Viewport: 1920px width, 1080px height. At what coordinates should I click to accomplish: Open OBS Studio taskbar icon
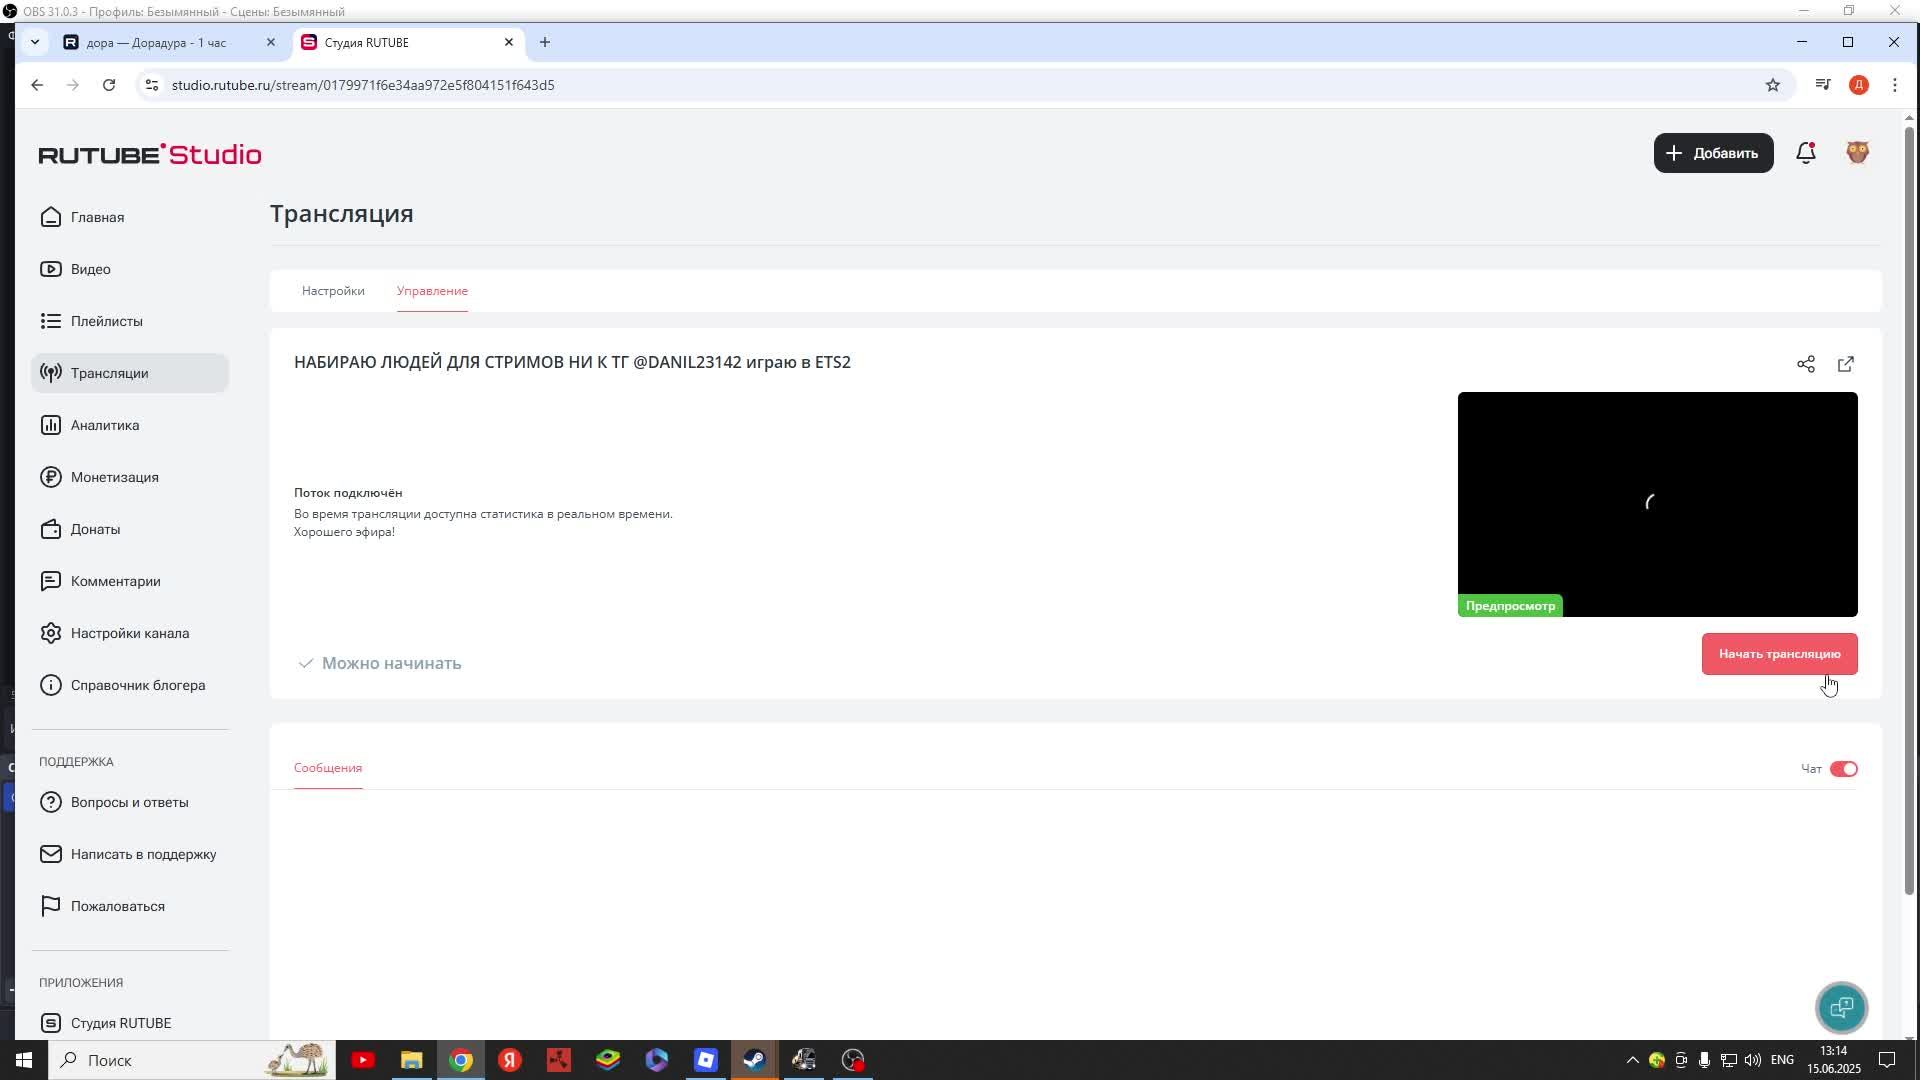[853, 1060]
